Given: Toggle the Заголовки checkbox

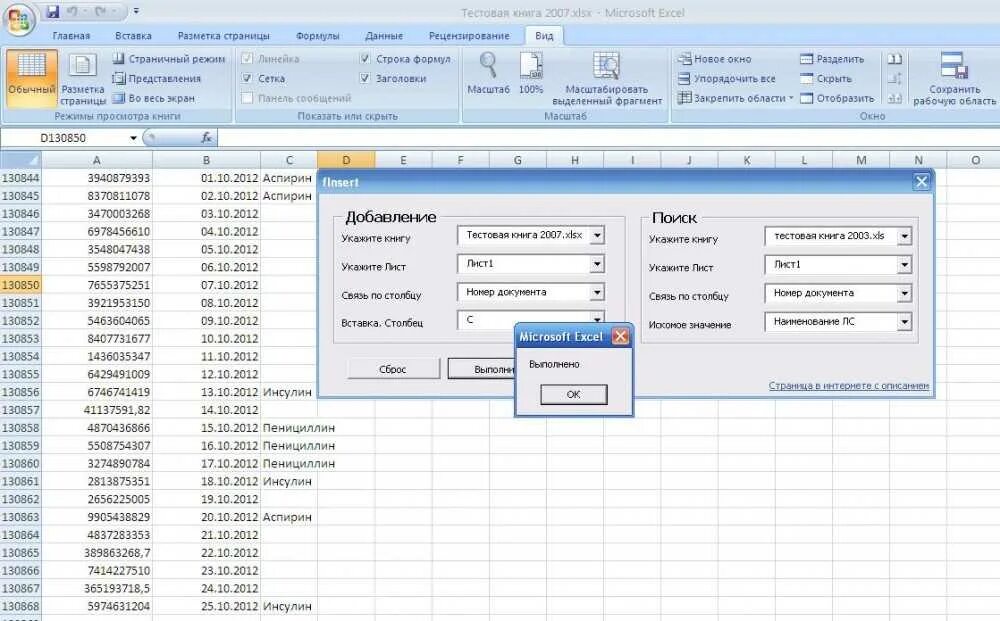Looking at the screenshot, I should 365,78.
